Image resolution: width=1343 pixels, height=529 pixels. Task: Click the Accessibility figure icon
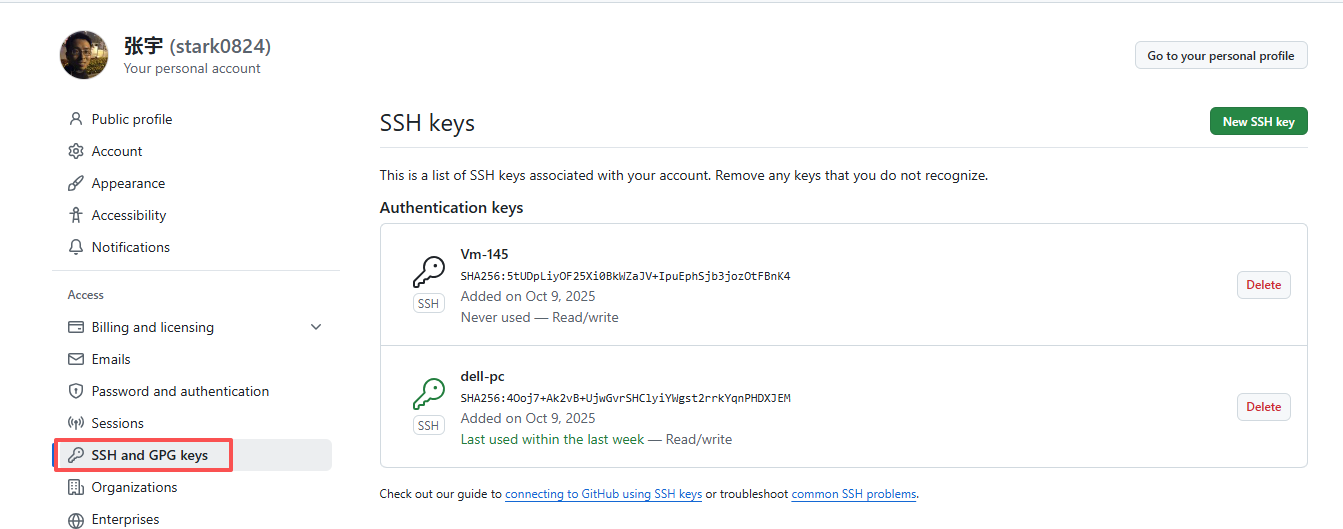(x=76, y=215)
